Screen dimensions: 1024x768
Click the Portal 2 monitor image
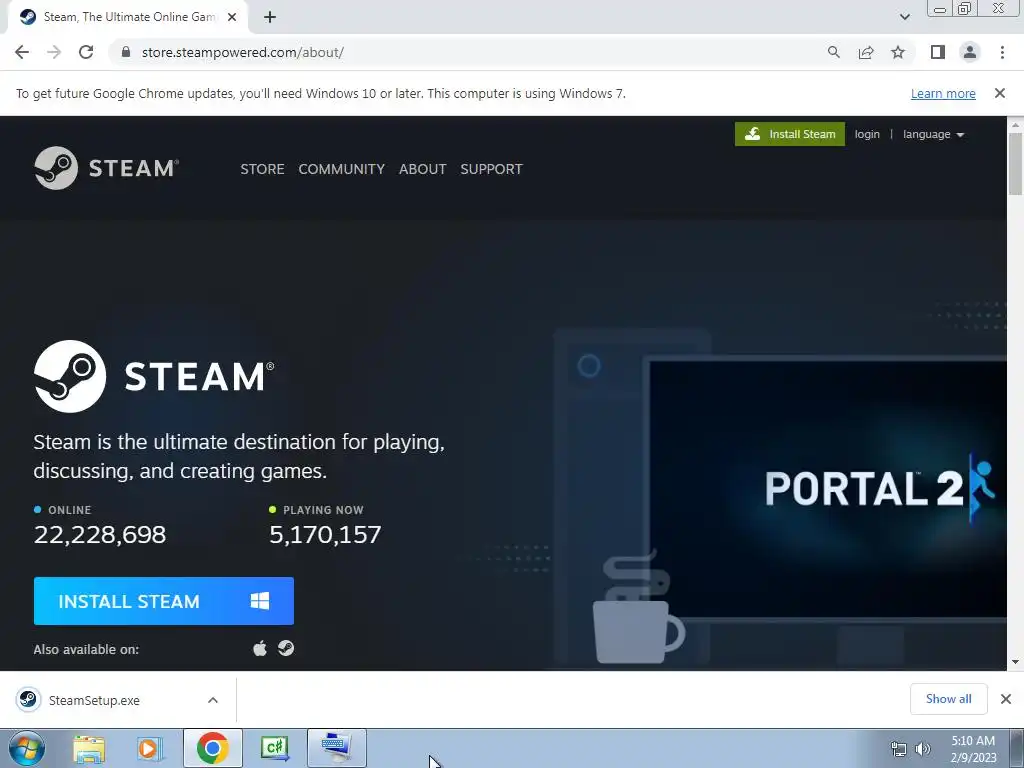click(x=826, y=490)
